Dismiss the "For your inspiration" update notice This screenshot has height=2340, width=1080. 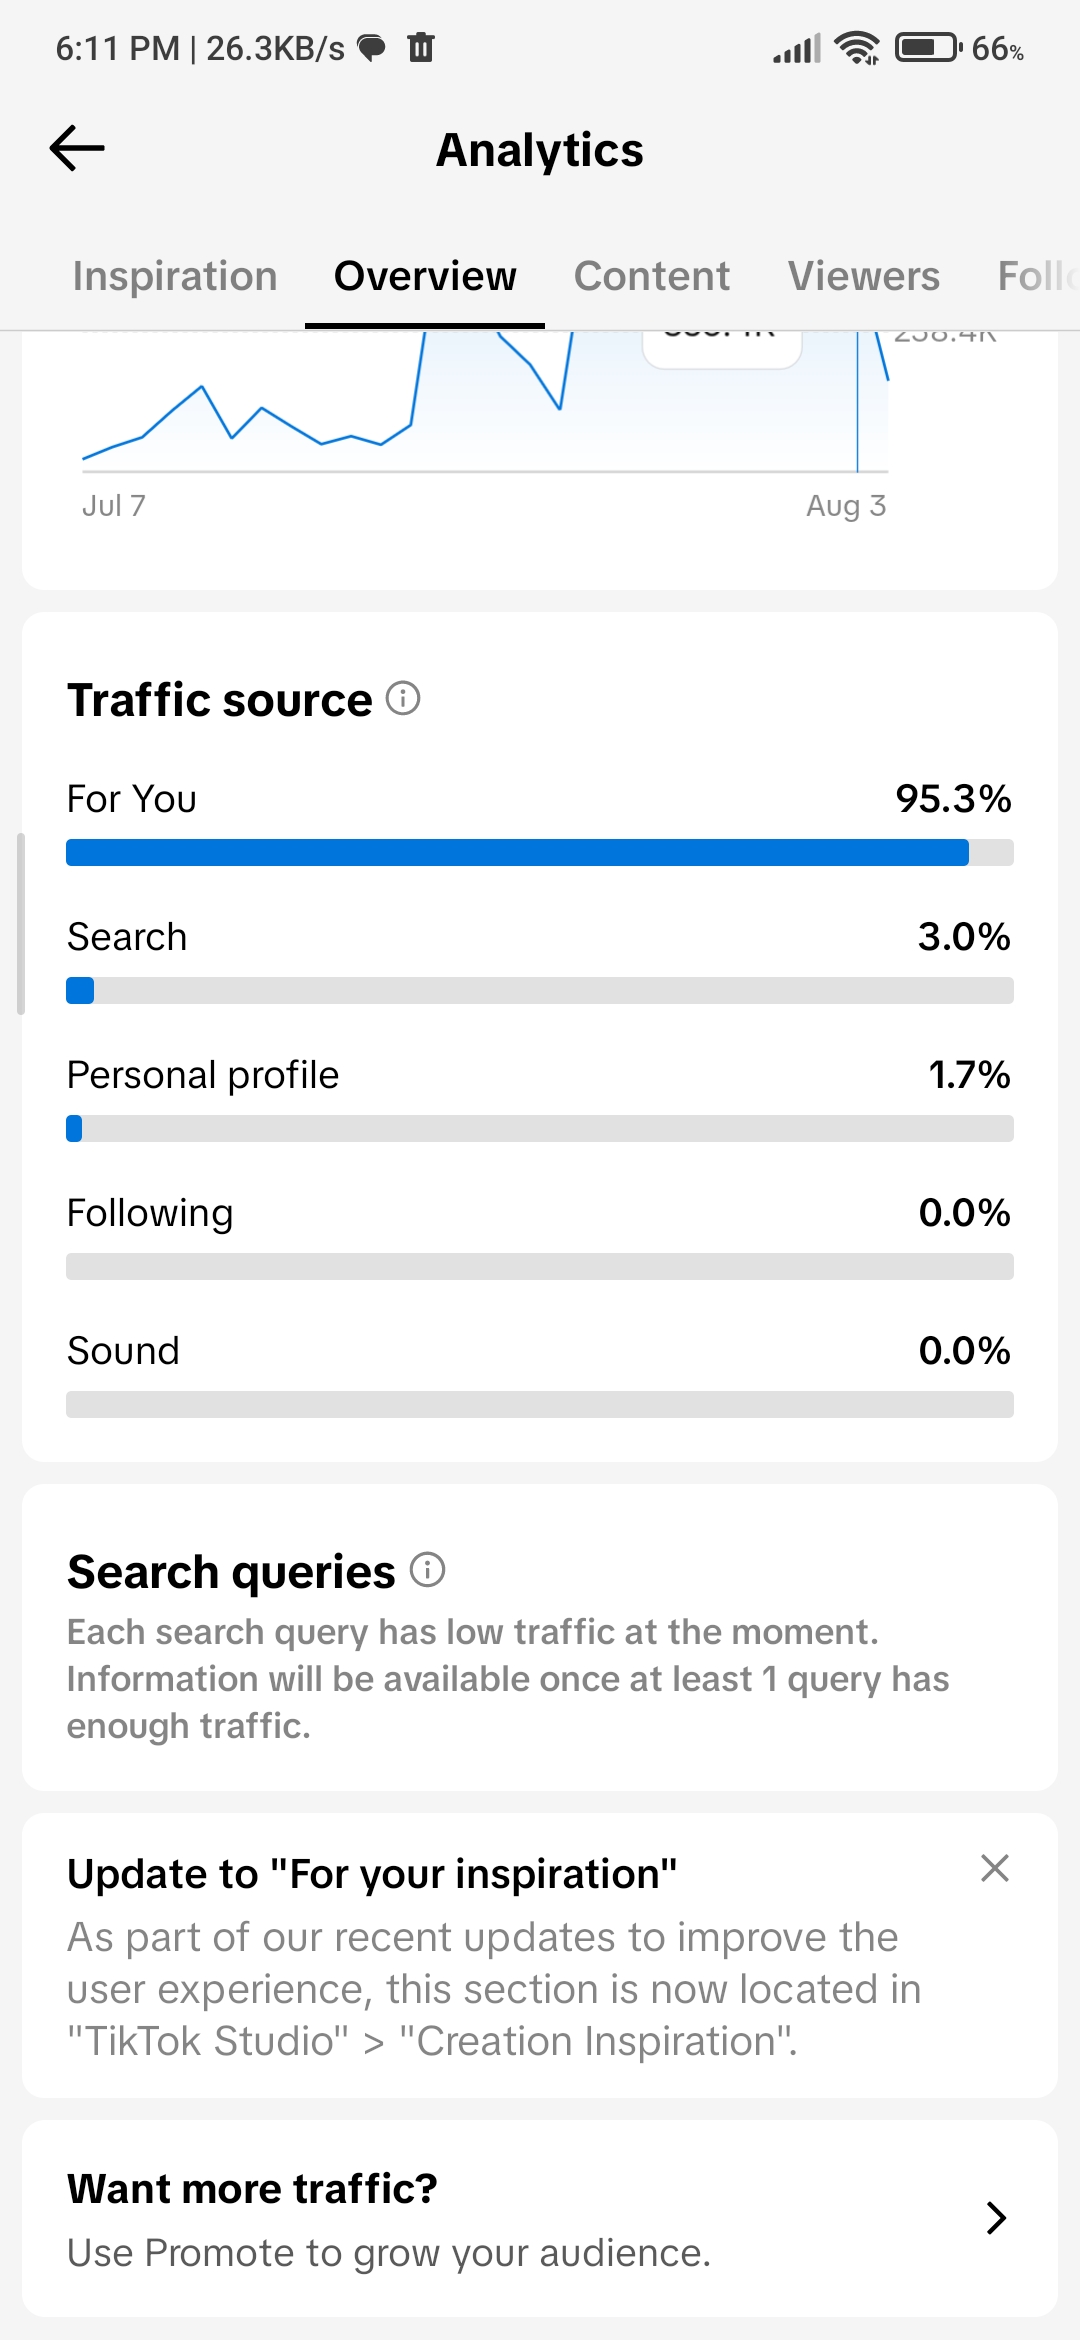[995, 1868]
